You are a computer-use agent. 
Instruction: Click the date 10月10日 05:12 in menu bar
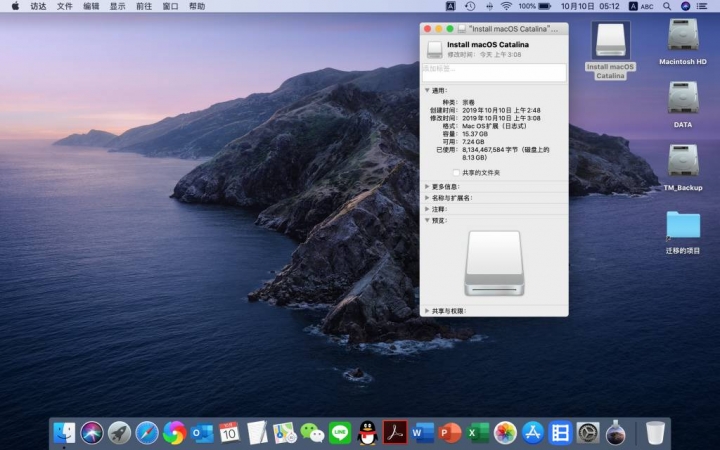click(x=590, y=6)
